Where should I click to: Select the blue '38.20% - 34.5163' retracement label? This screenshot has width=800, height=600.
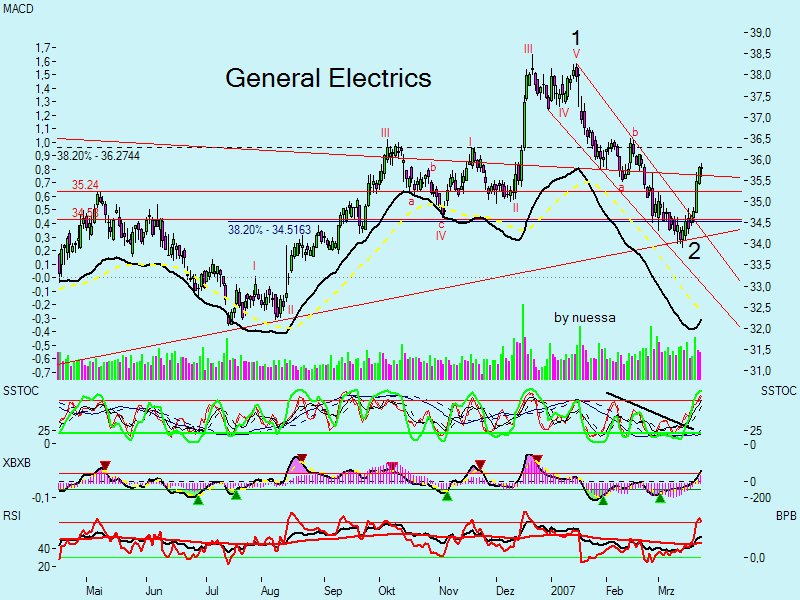(269, 230)
